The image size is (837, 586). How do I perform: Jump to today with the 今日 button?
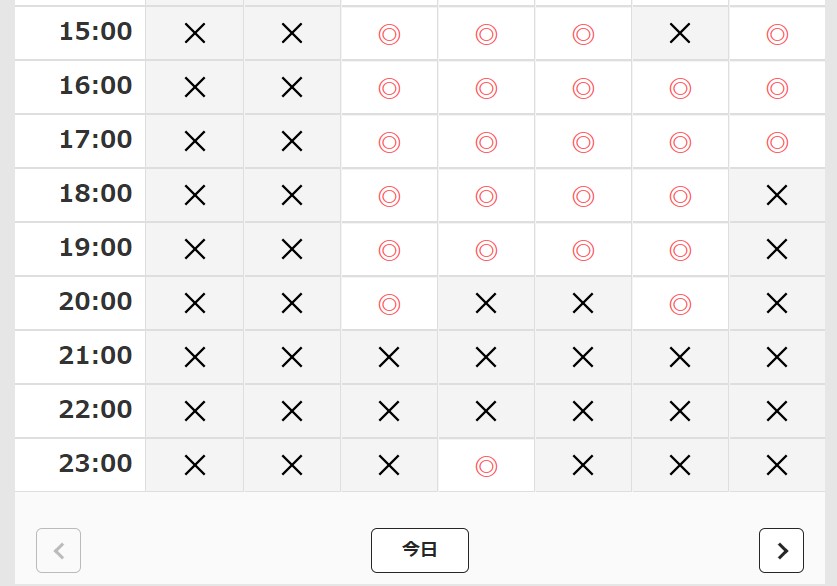(420, 550)
